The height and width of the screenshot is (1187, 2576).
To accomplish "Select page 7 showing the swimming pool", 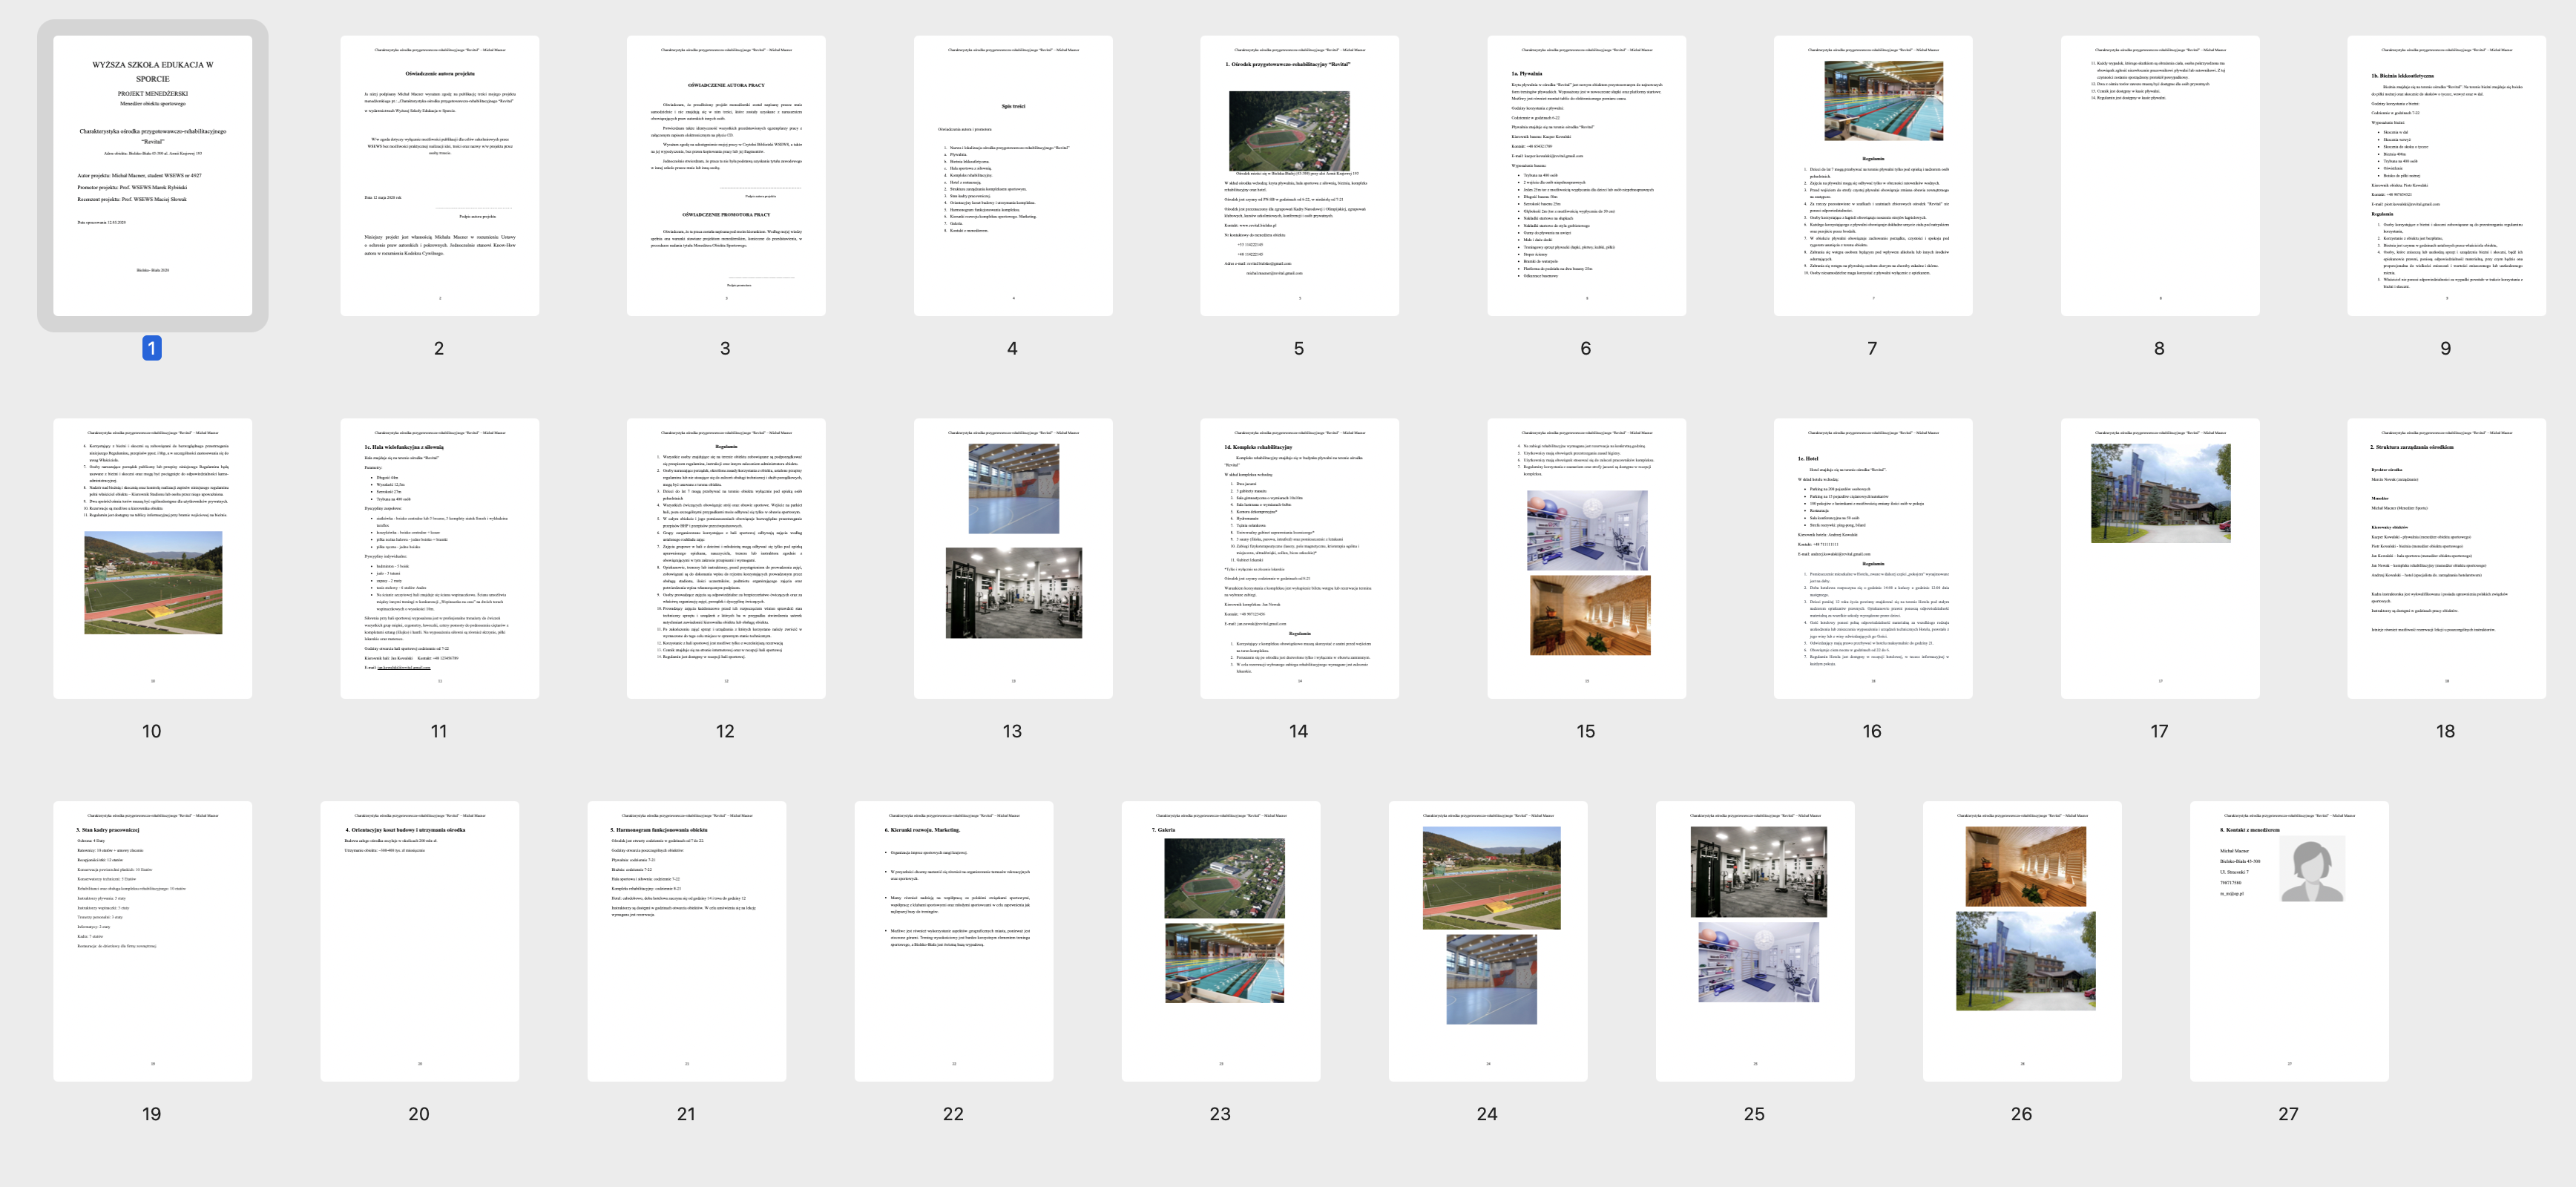I will click(1872, 175).
